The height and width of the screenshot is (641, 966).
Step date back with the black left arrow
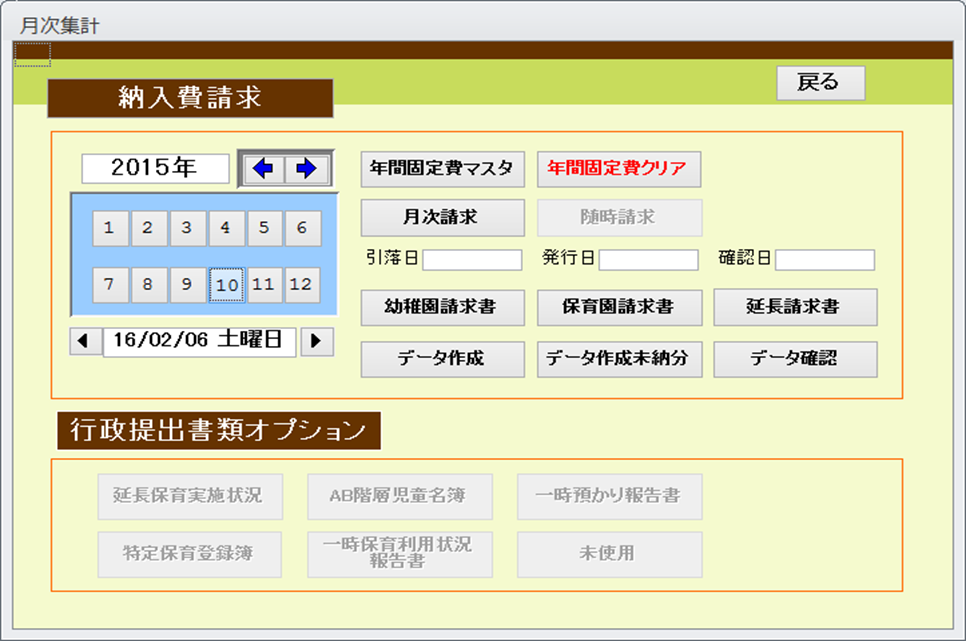(84, 341)
